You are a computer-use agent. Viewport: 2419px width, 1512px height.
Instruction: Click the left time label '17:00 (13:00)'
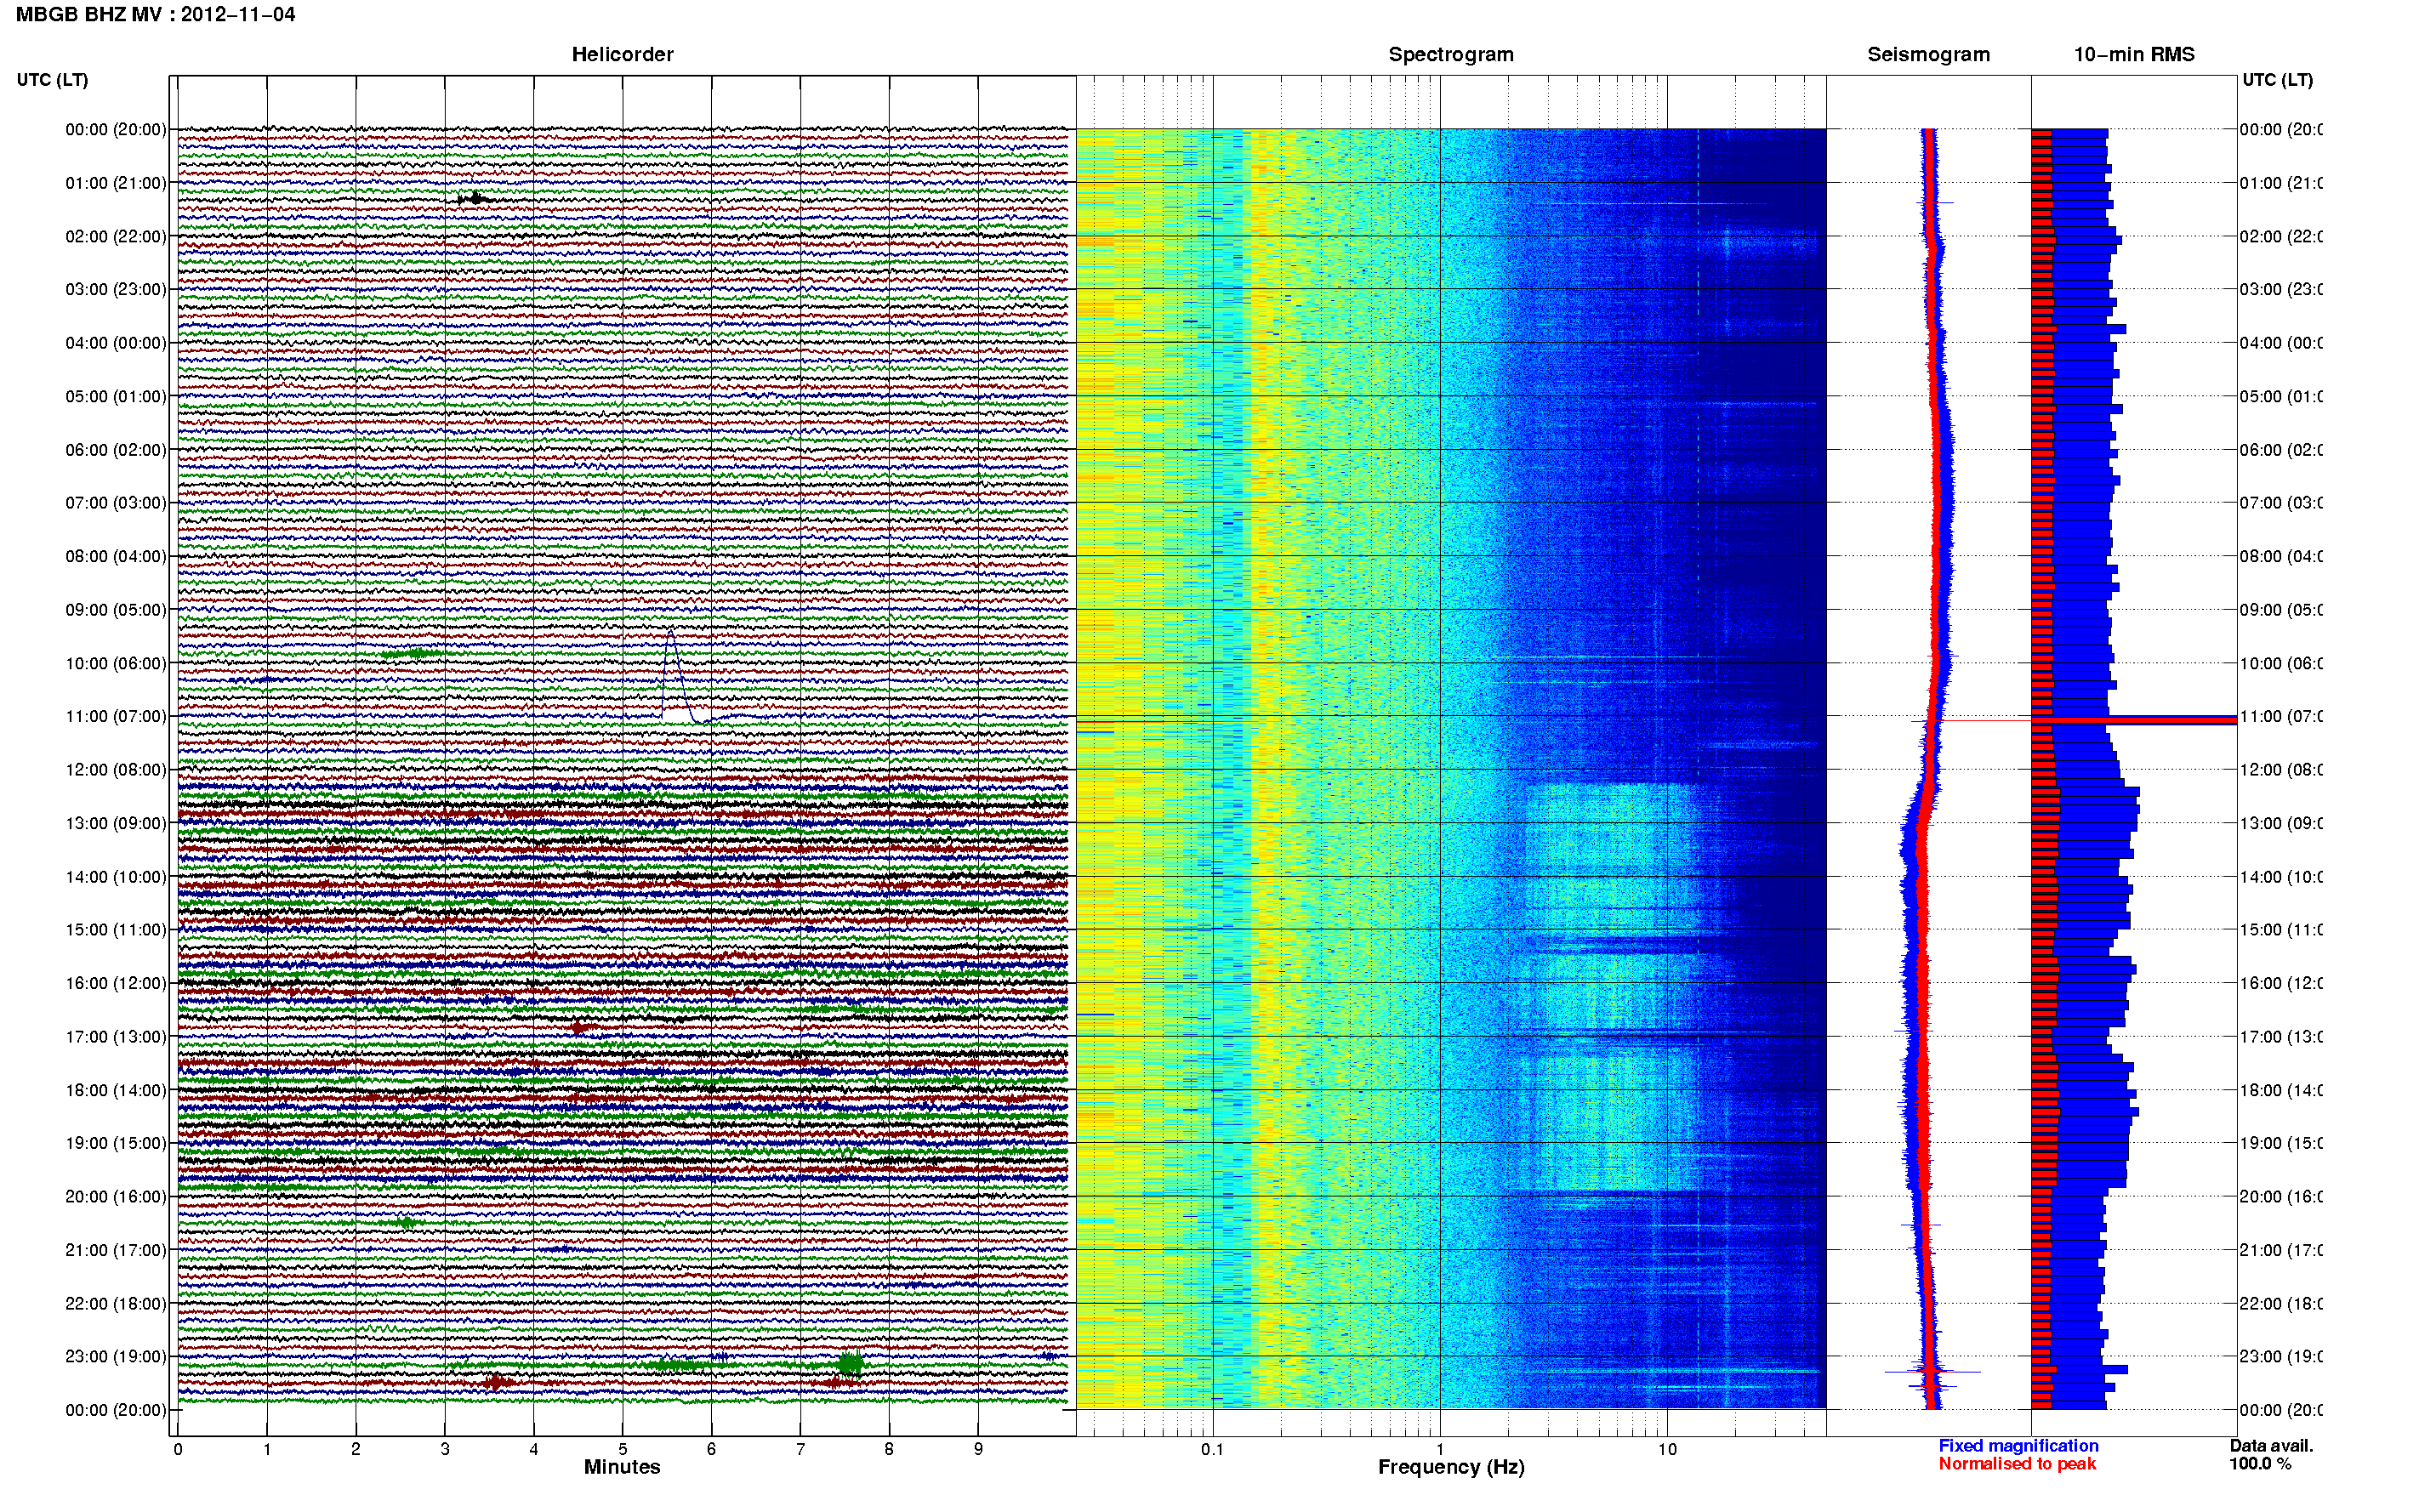tap(116, 1037)
